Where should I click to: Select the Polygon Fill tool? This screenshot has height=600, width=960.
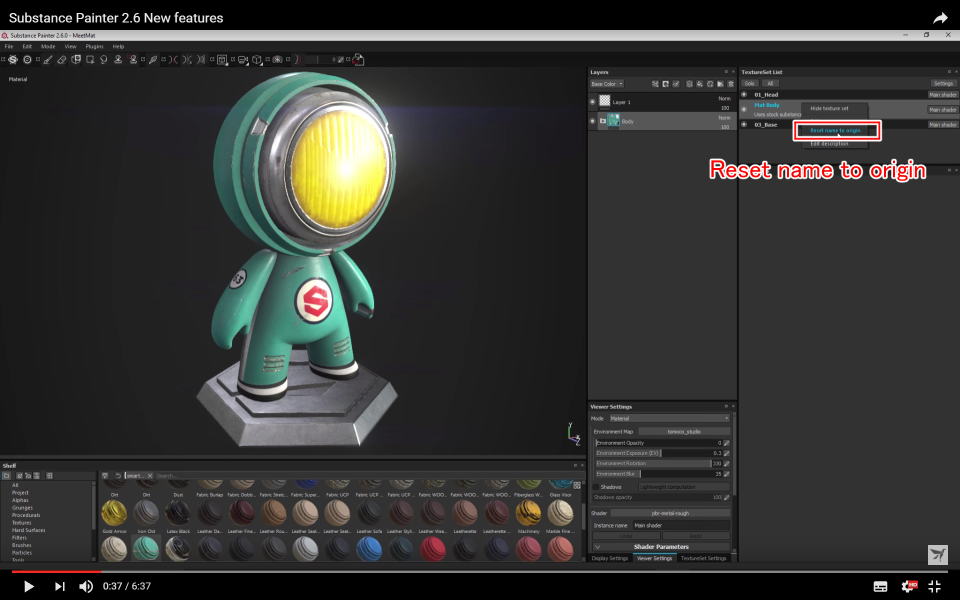click(90, 59)
